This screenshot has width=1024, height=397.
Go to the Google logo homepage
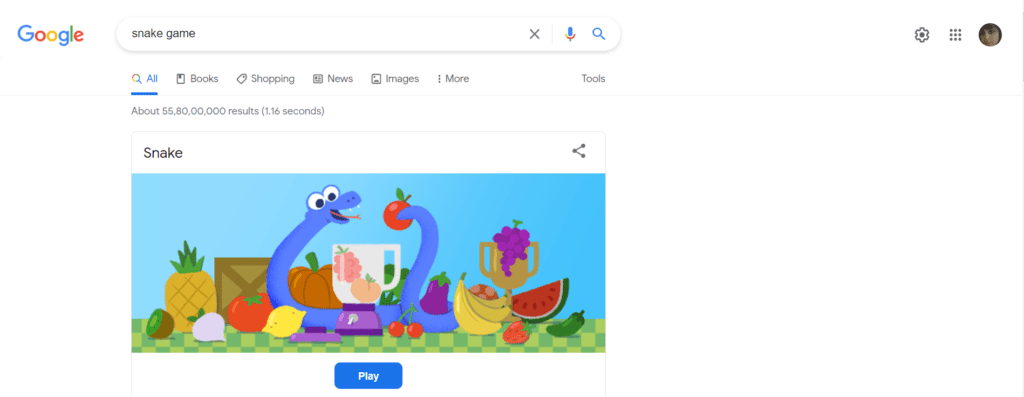(x=50, y=35)
